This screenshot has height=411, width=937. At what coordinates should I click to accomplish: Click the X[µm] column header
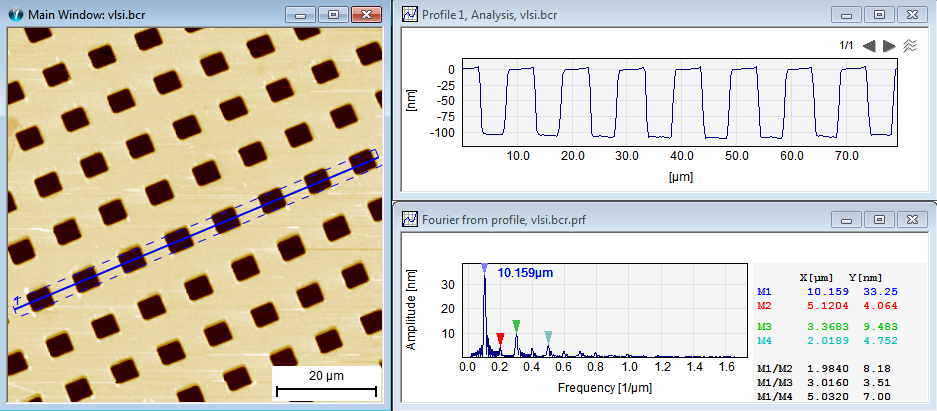814,278
